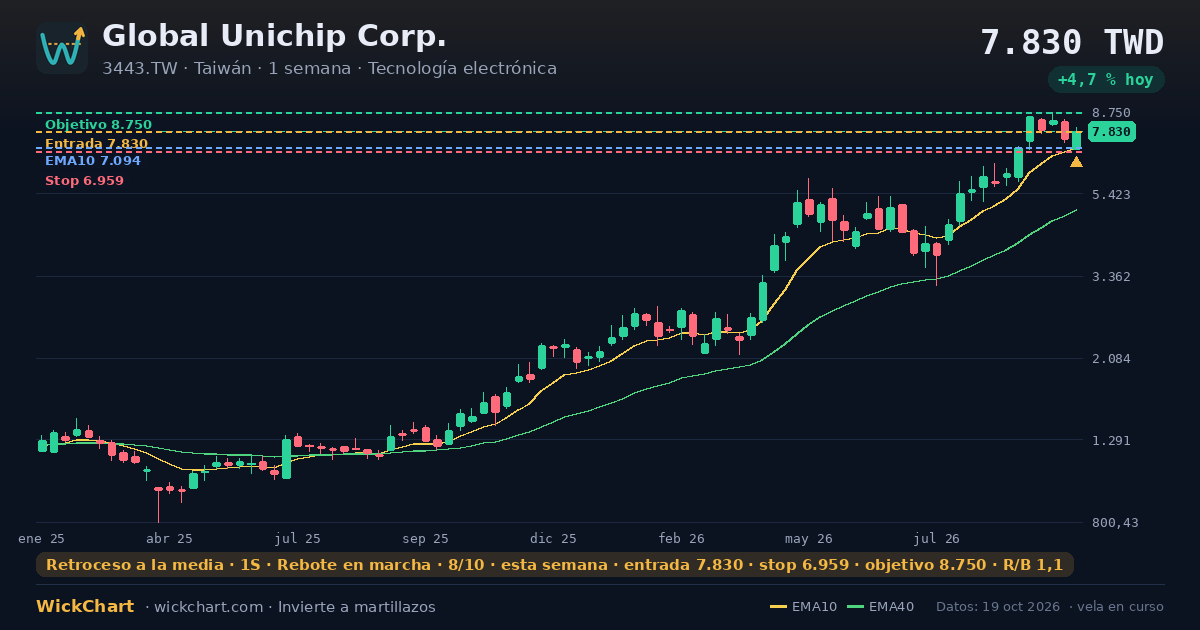The width and height of the screenshot is (1200, 630).
Task: Select the 'abr 25' date label
Action: (x=169, y=539)
